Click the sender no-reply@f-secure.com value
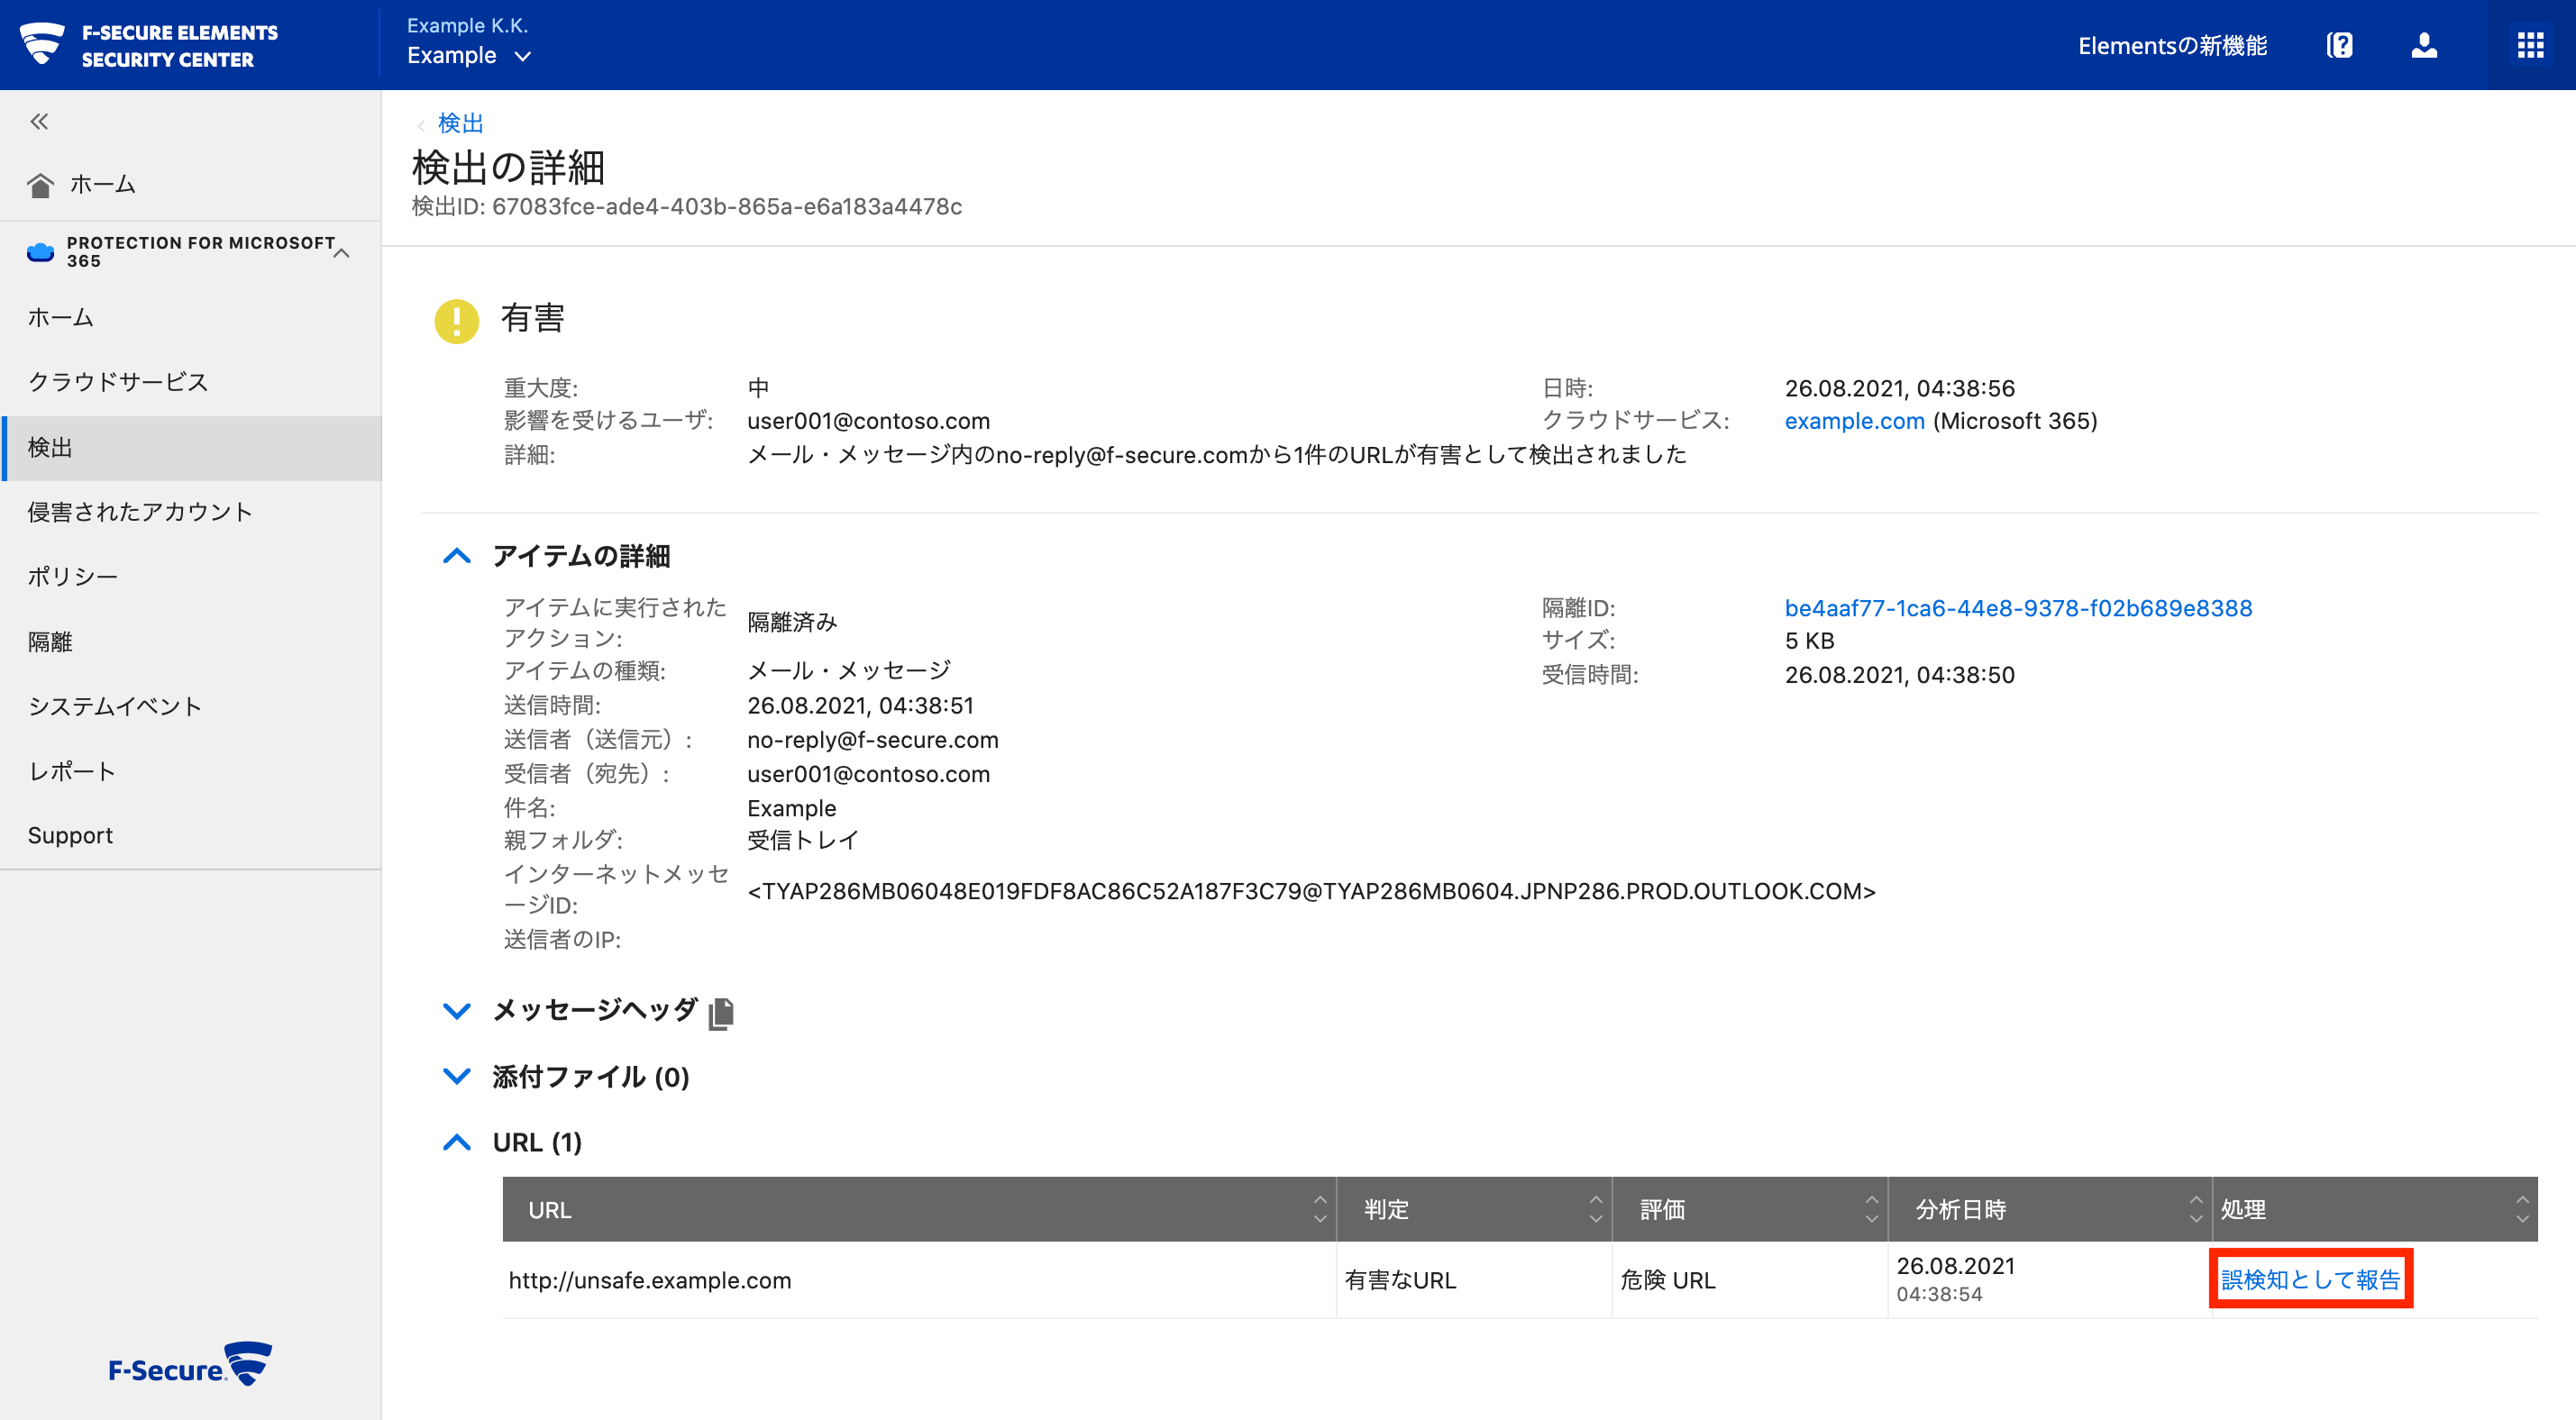 tap(872, 740)
